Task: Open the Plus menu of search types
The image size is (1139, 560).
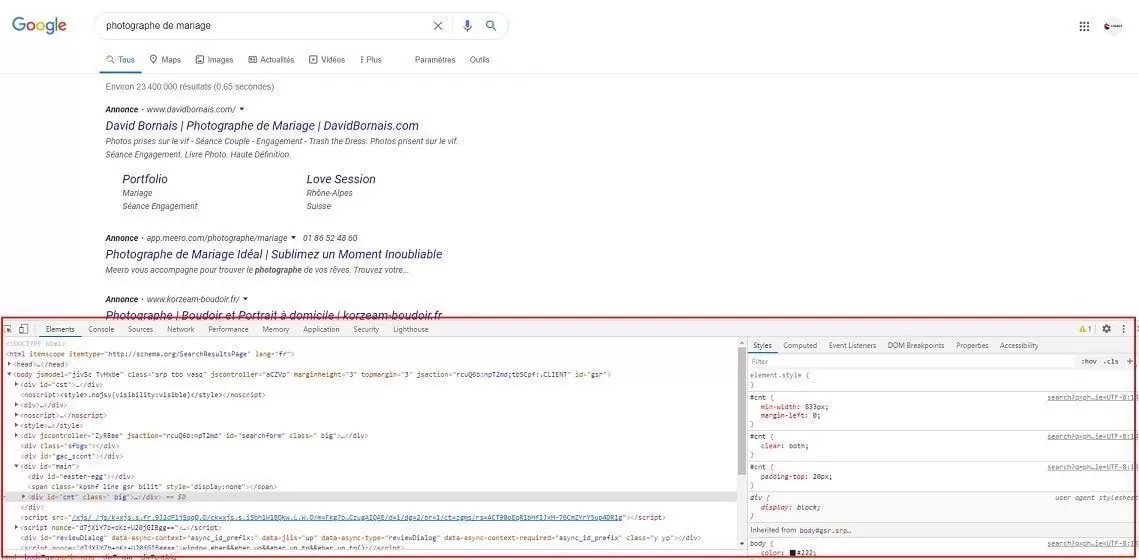Action: pos(370,60)
